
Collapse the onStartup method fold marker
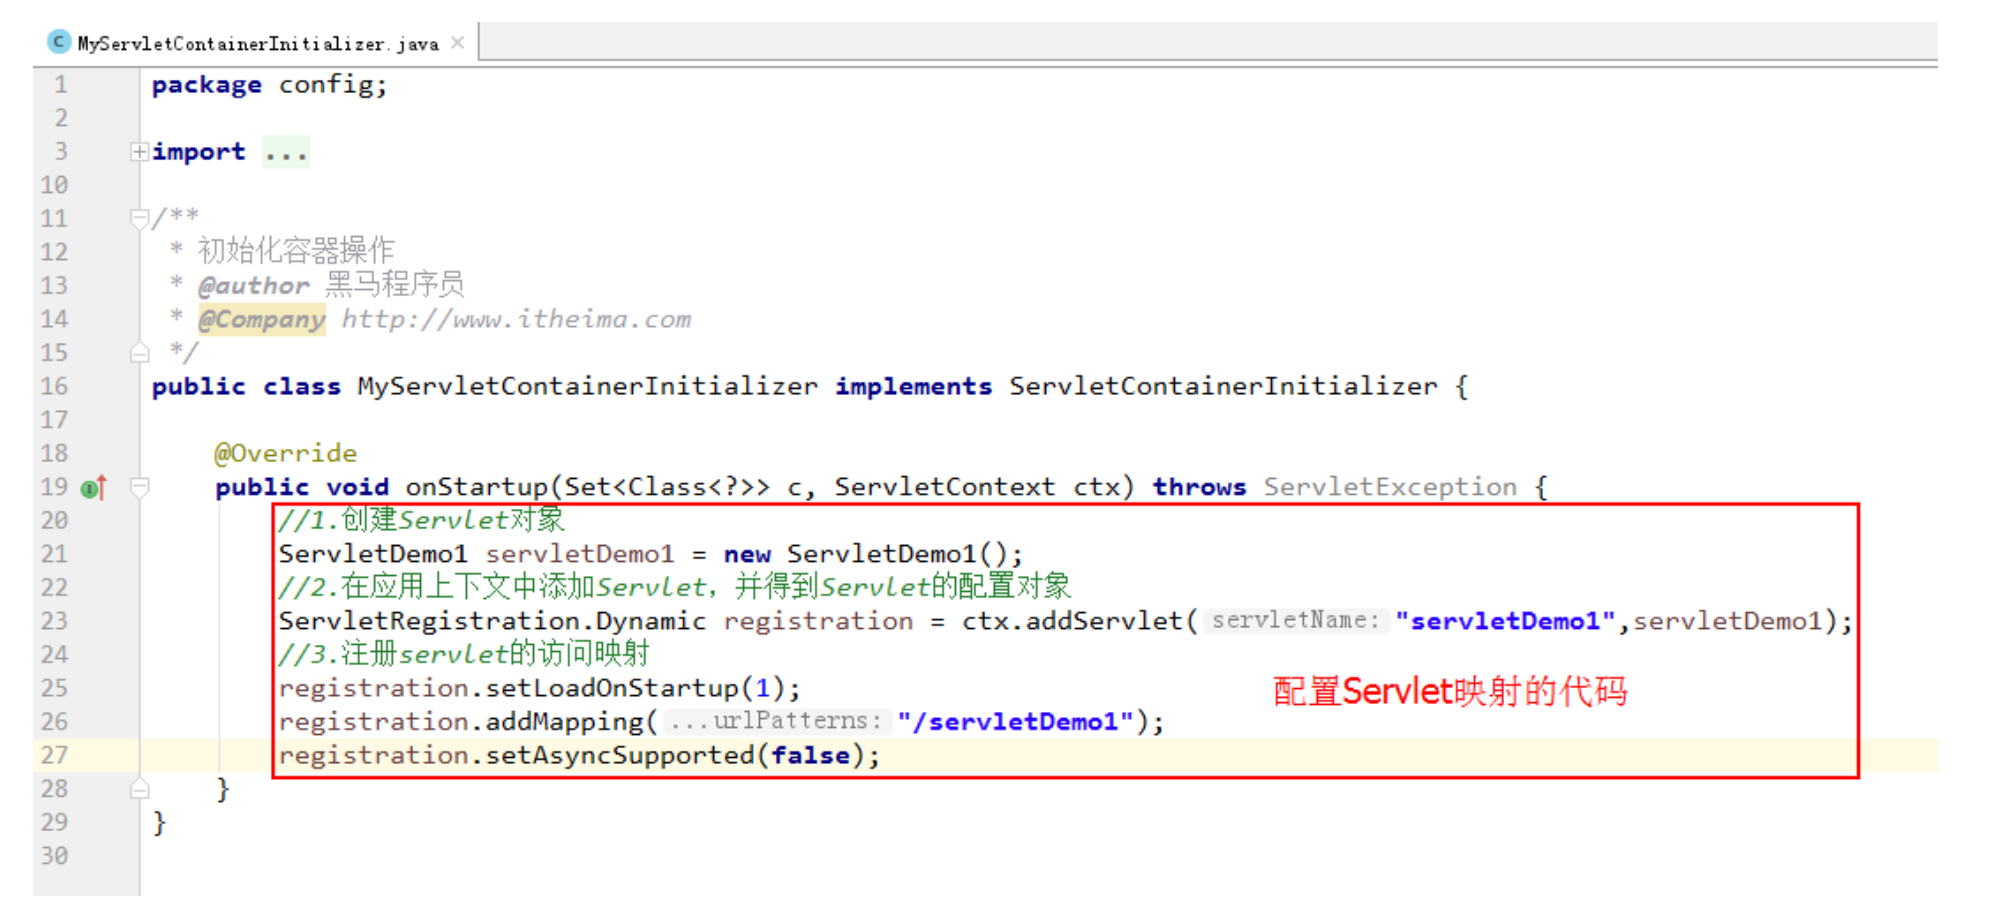pos(139,487)
